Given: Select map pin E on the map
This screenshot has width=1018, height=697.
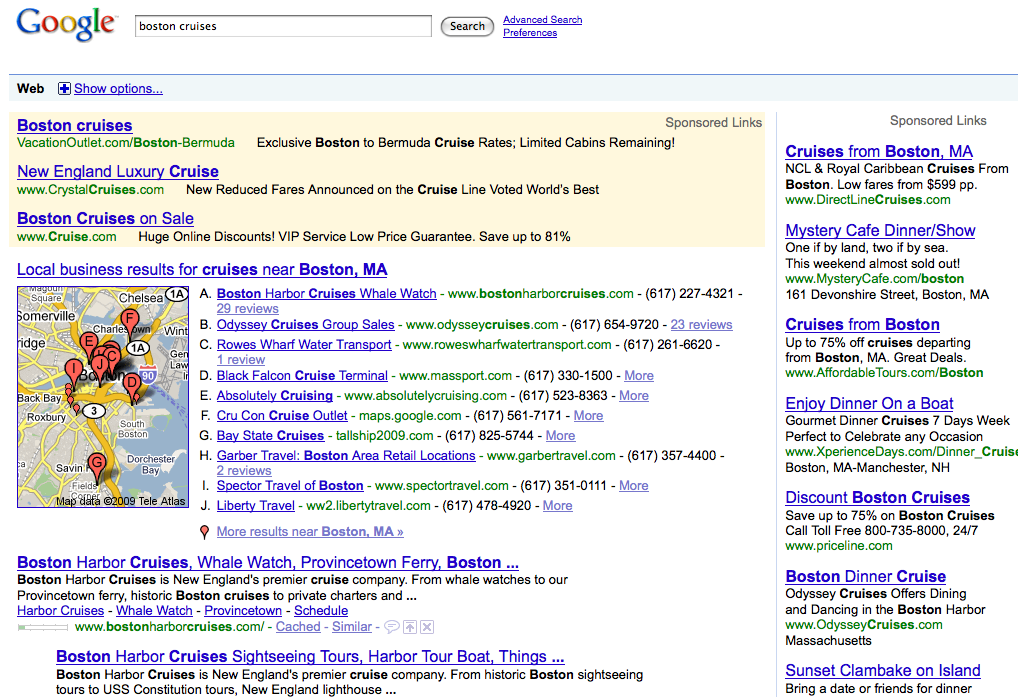Looking at the screenshot, I should (89, 345).
